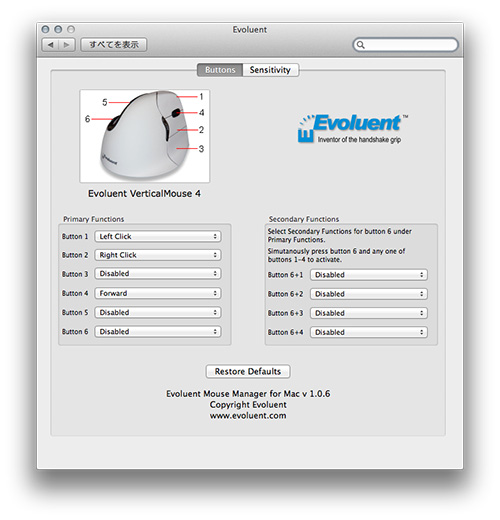This screenshot has height=520, width=500.
Task: Click the 'Button 1' label
Action: [x=75, y=236]
